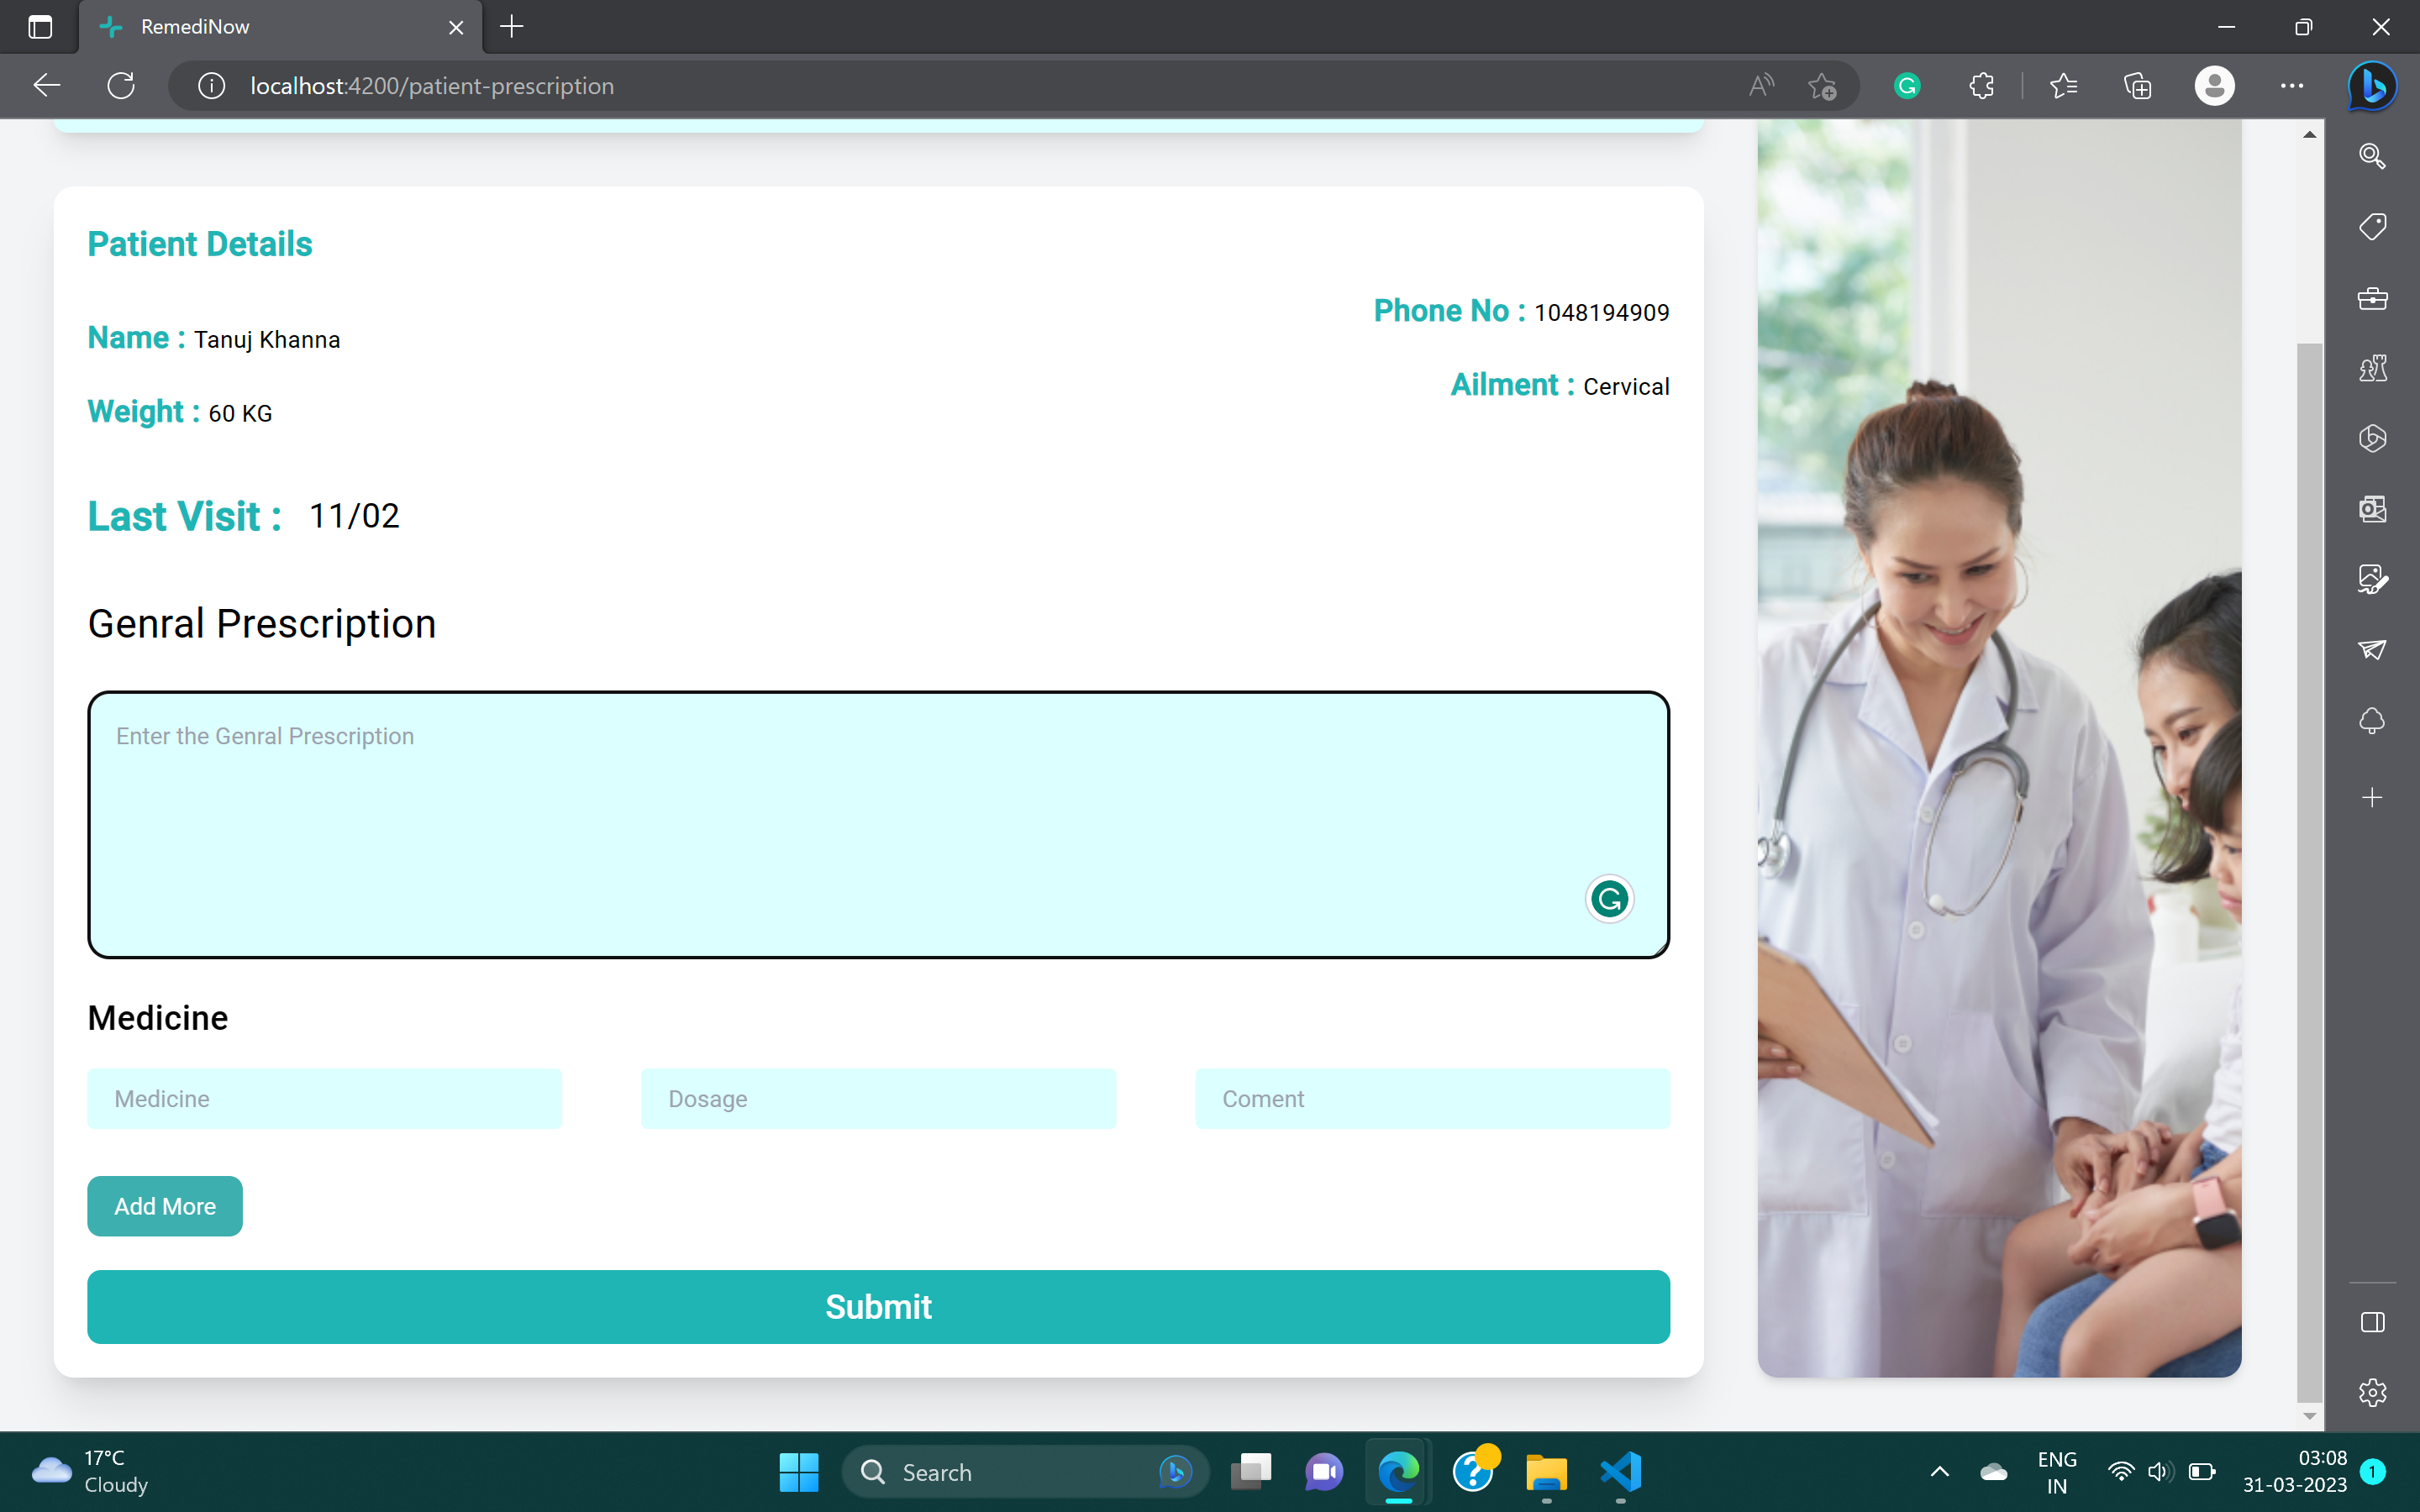Expand hidden system tray icons chevron
The width and height of the screenshot is (2420, 1512).
click(x=1939, y=1472)
